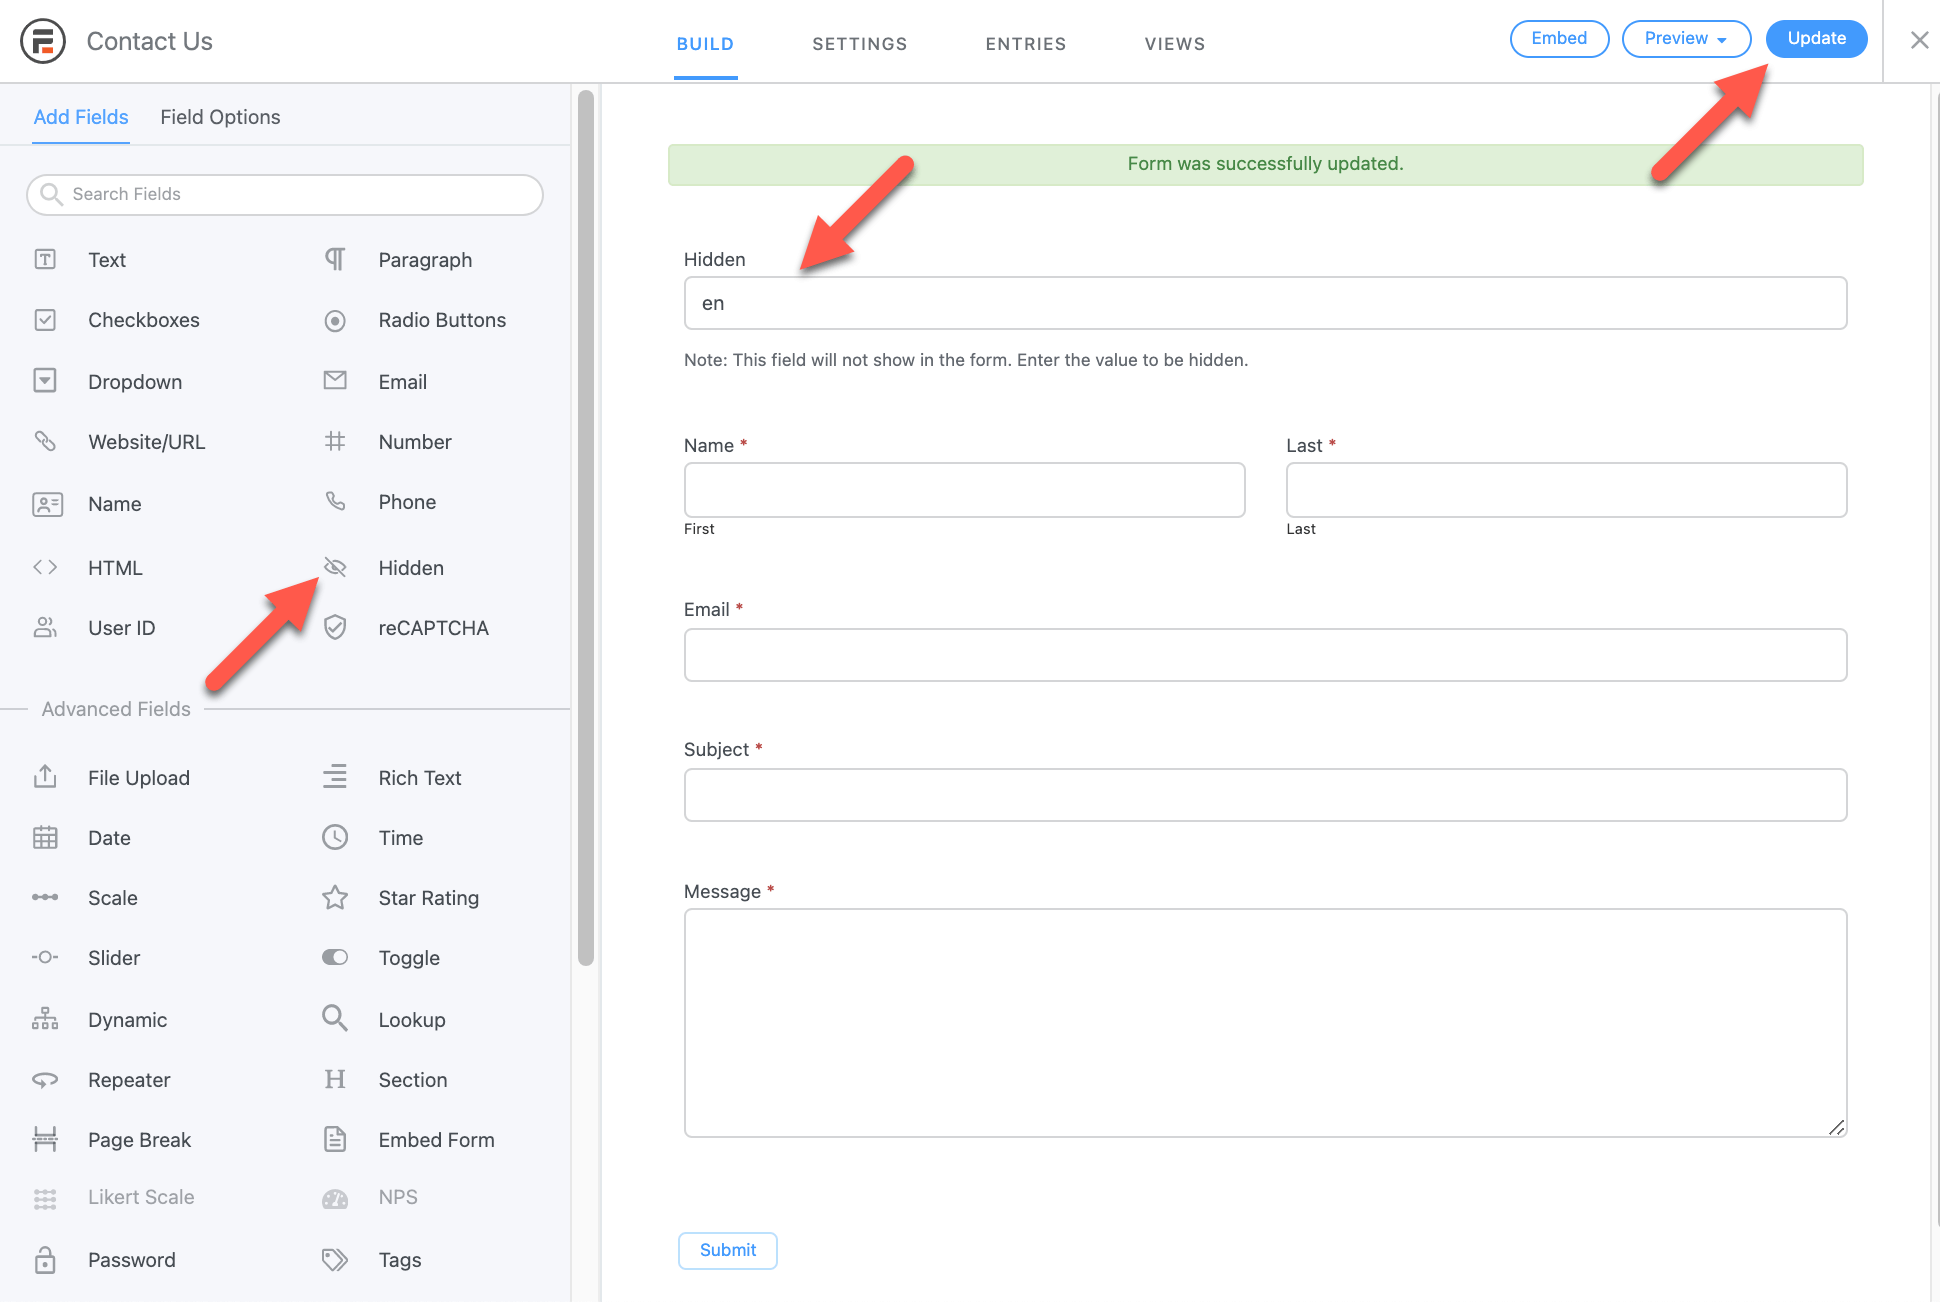Open the Entries tab
The image size is (1940, 1302).
click(x=1026, y=44)
